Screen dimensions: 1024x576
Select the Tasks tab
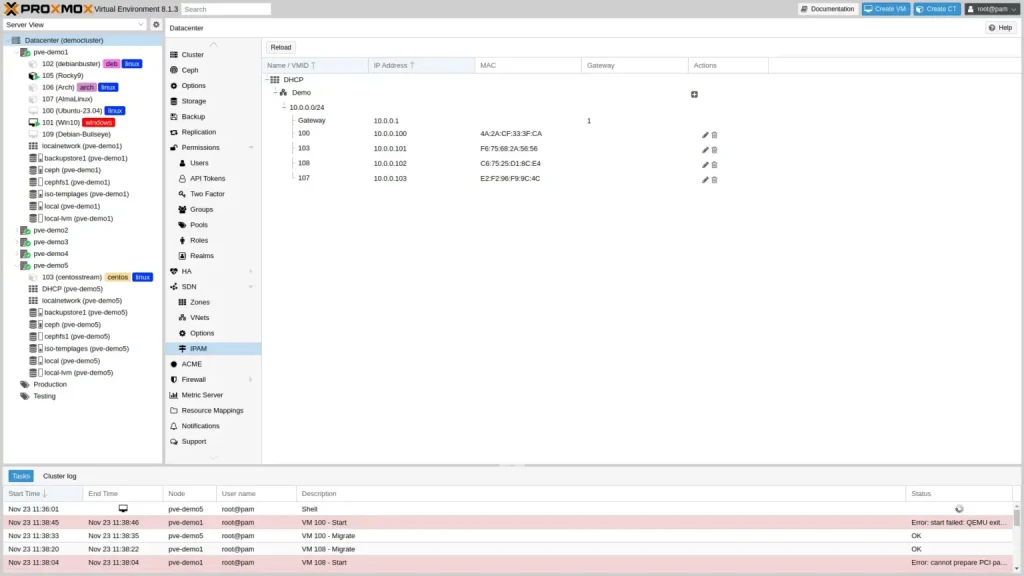click(x=20, y=475)
